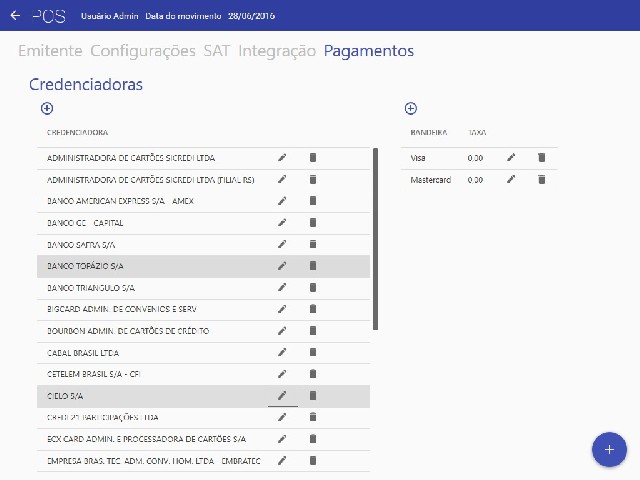Edit BANCO TRIANGULO S/A entry
This screenshot has width=640, height=480.
click(282, 287)
